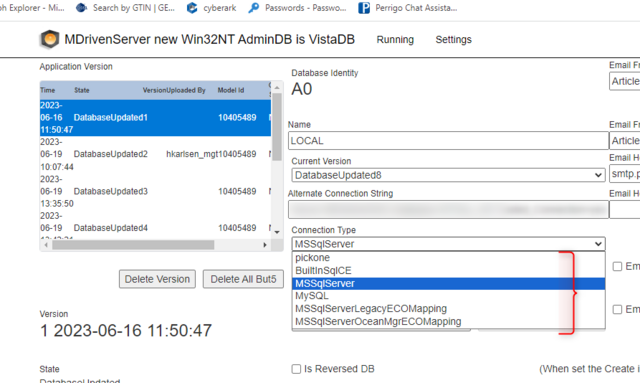The width and height of the screenshot is (640, 383).
Task: Collapse the Connection Type dropdown
Action: 448,244
